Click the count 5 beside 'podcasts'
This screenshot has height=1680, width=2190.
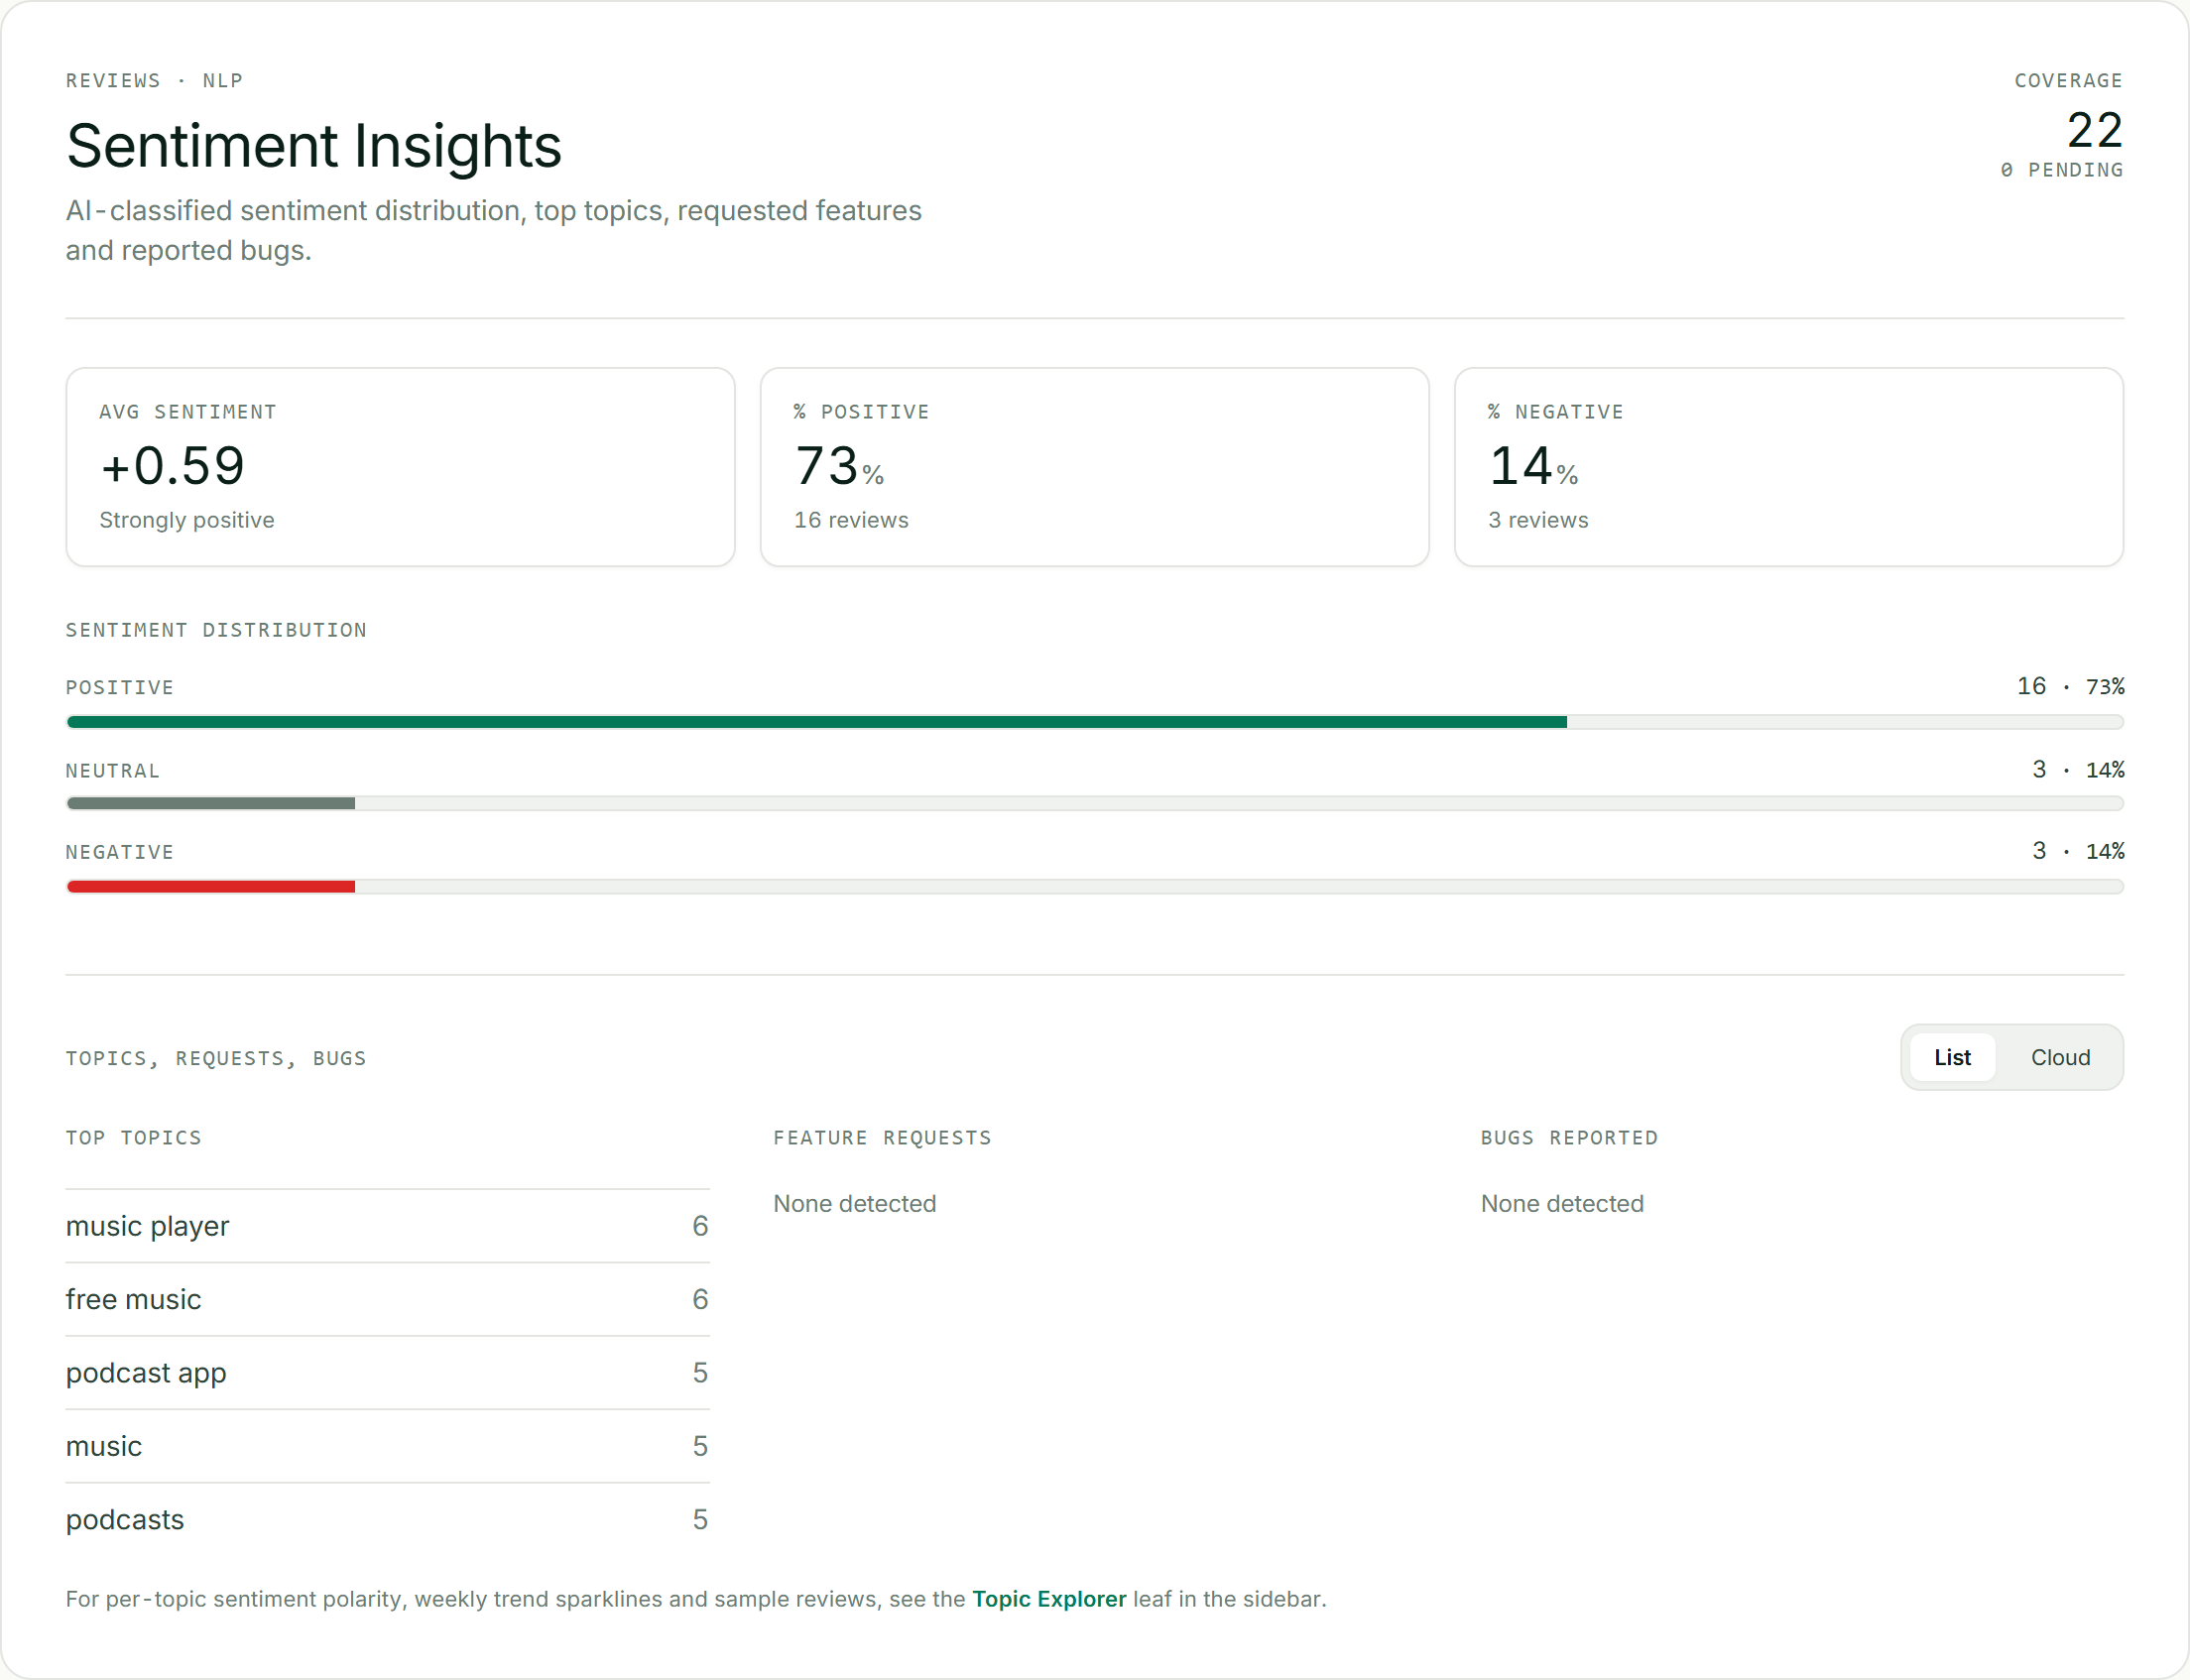[x=700, y=1520]
